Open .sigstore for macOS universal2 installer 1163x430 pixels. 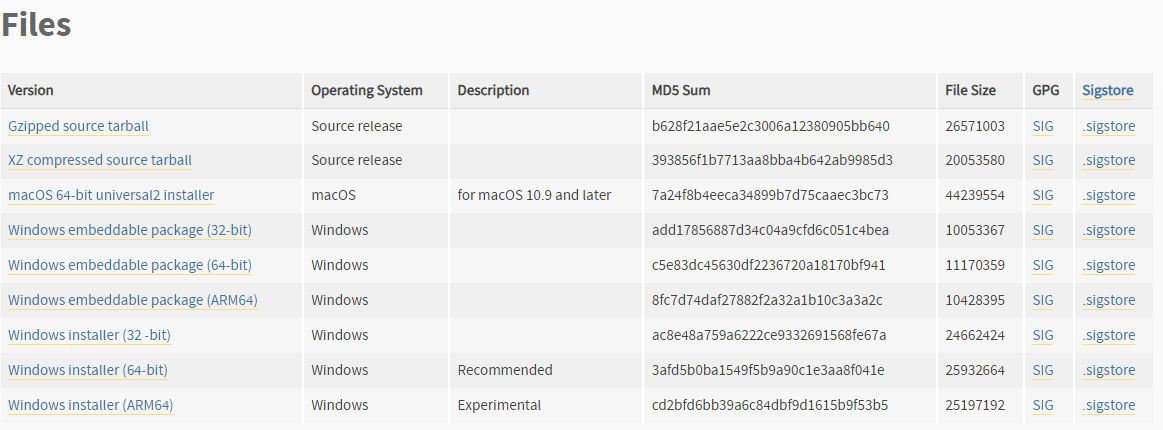pos(1108,195)
